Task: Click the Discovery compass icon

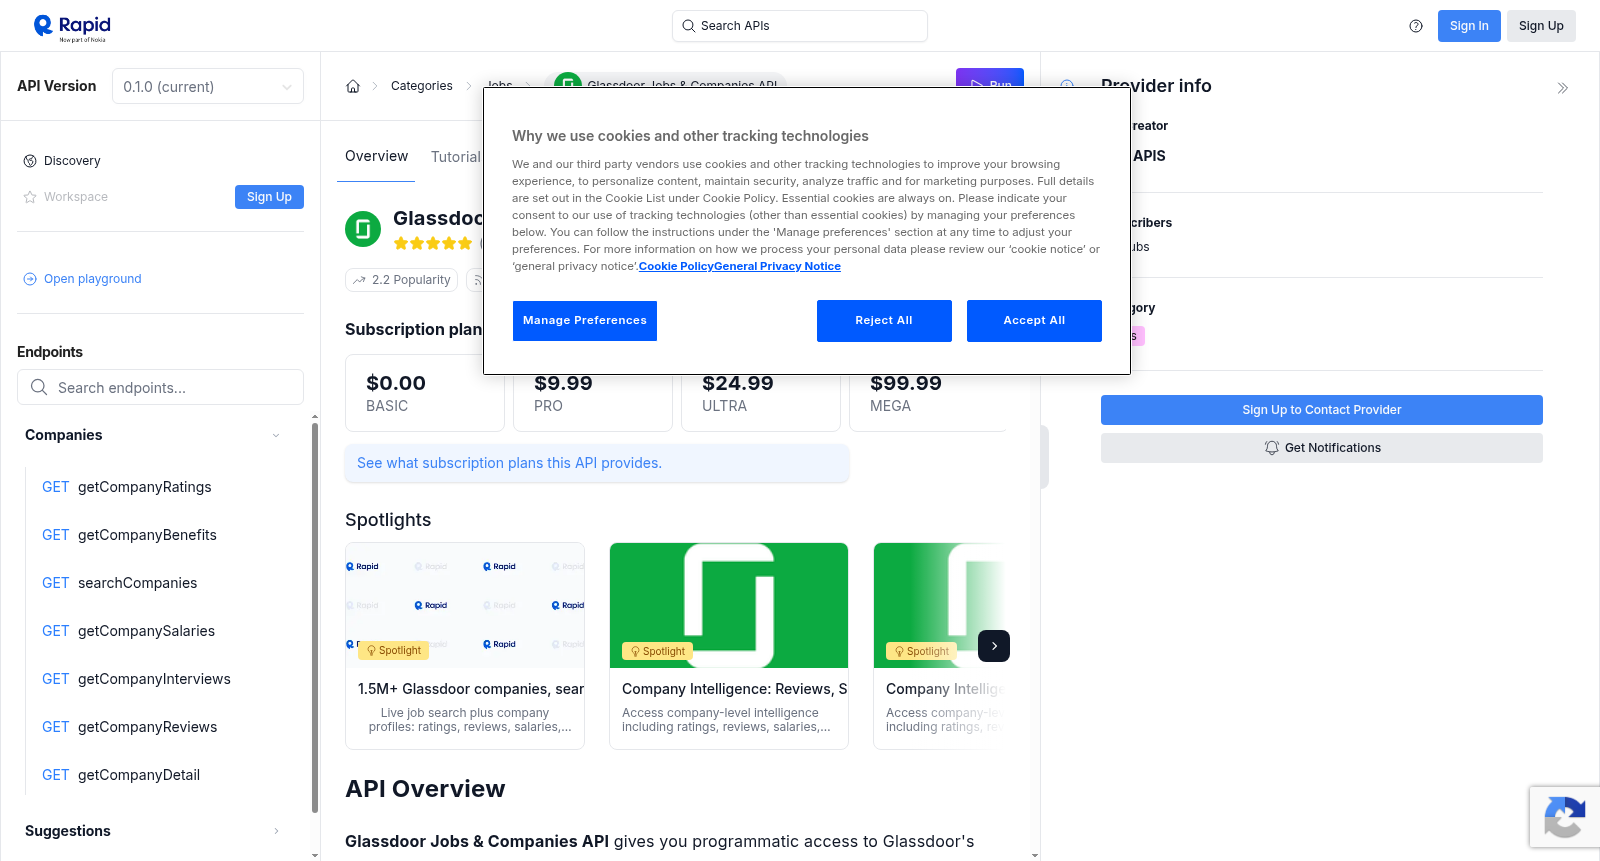Action: (30, 161)
